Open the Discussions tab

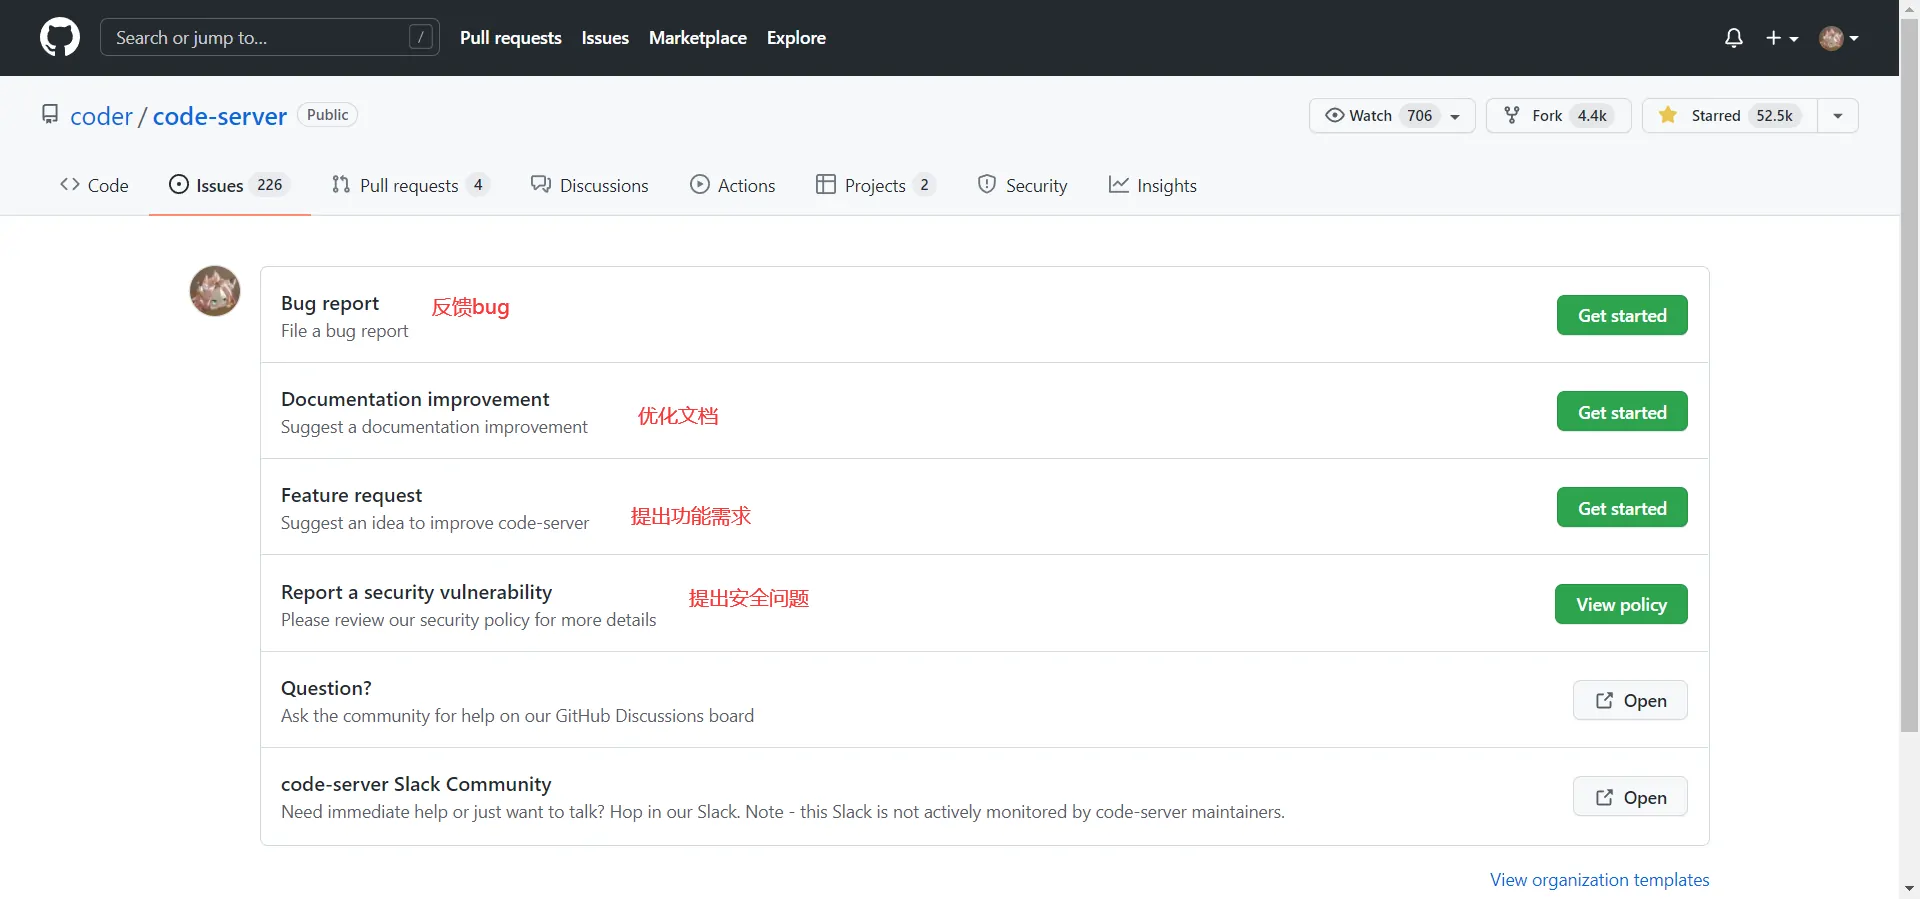click(x=590, y=185)
